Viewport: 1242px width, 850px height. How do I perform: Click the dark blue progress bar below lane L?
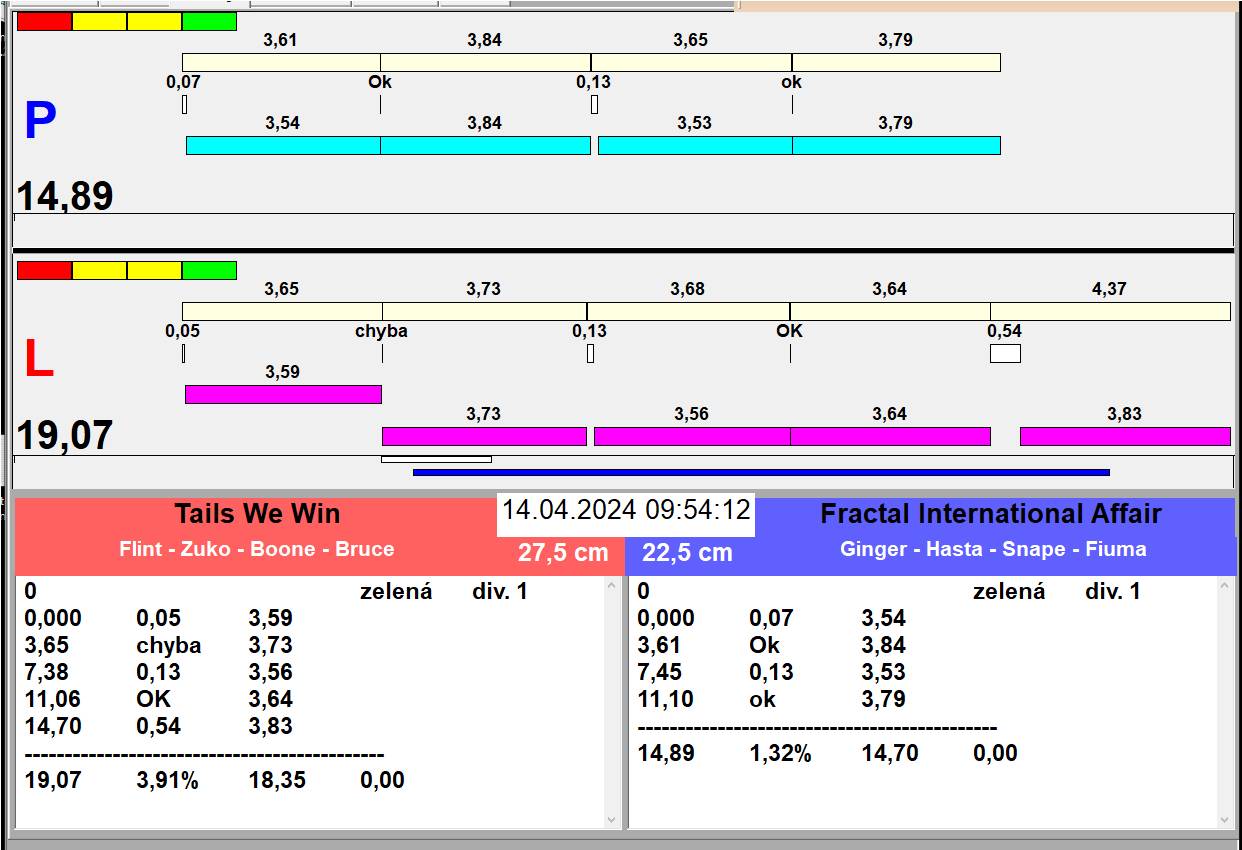(x=760, y=472)
